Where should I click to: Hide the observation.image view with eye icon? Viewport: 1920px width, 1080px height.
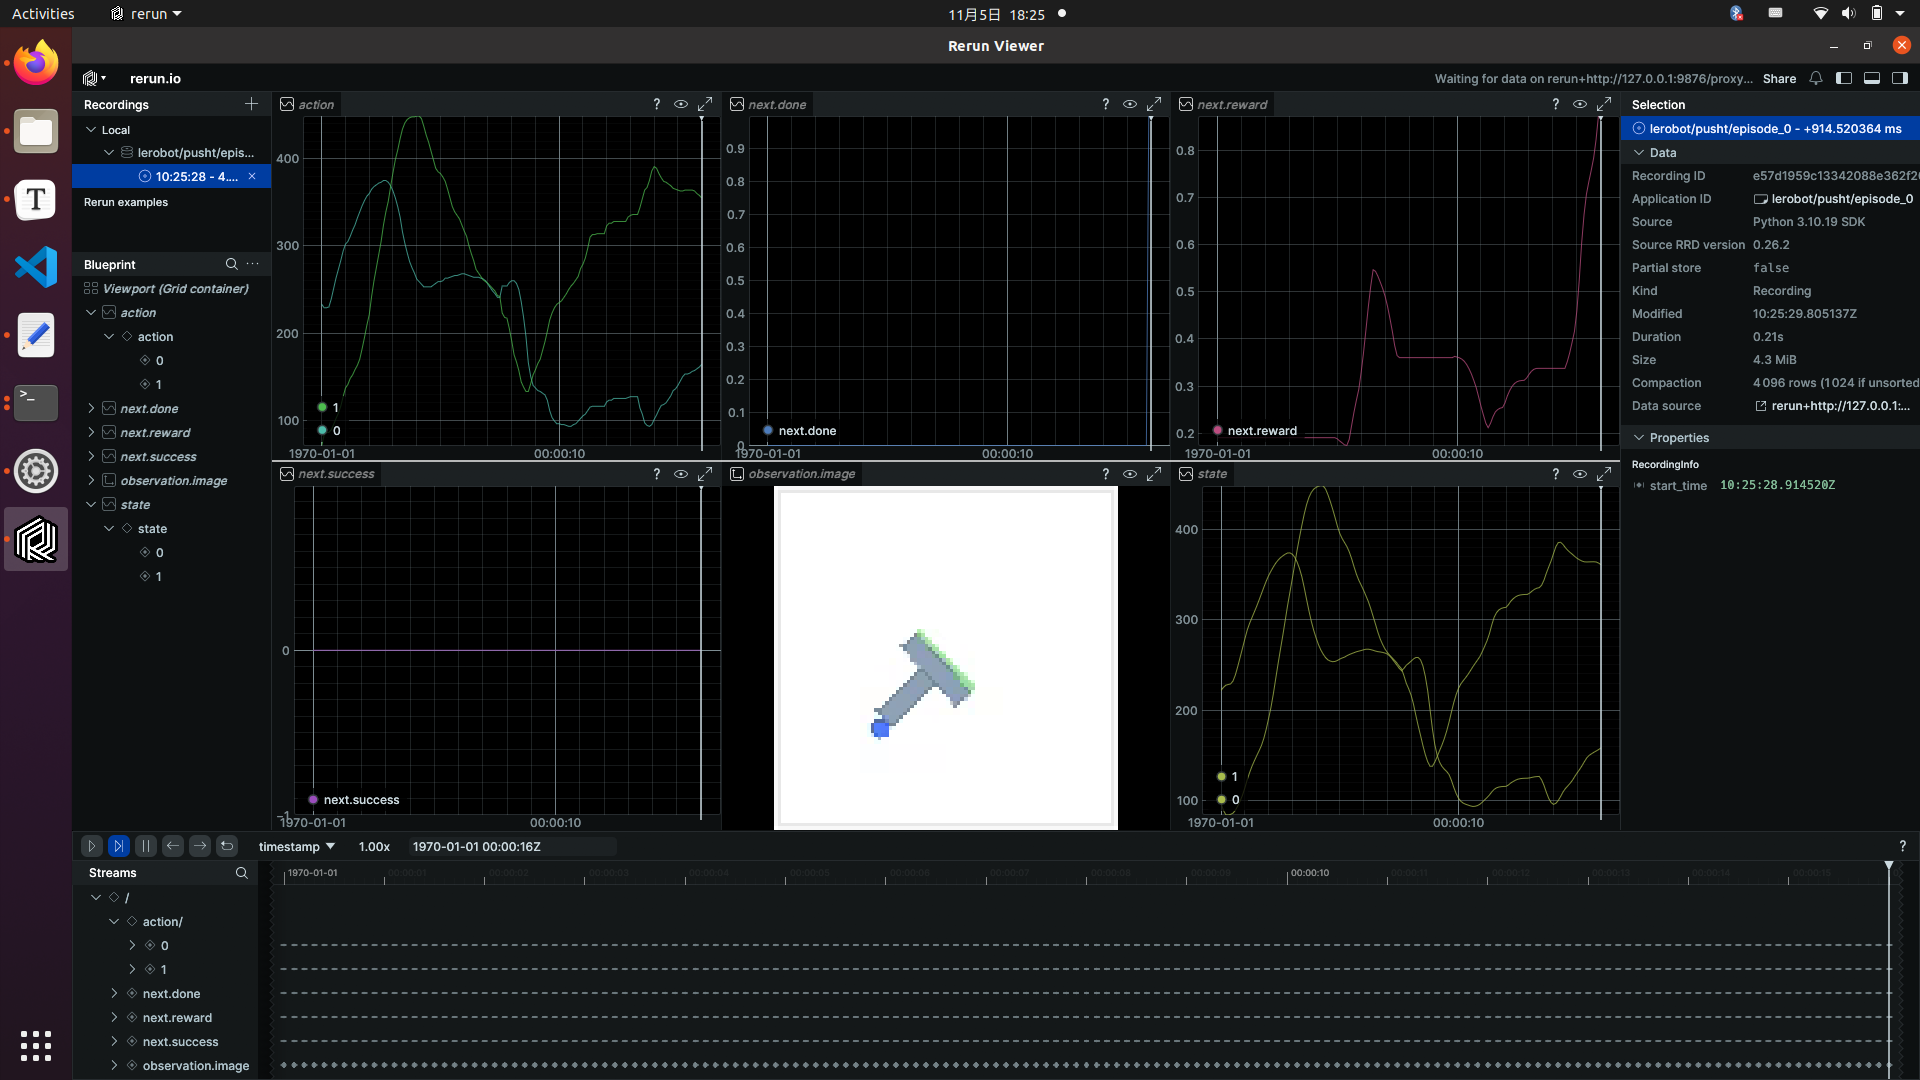point(1130,474)
